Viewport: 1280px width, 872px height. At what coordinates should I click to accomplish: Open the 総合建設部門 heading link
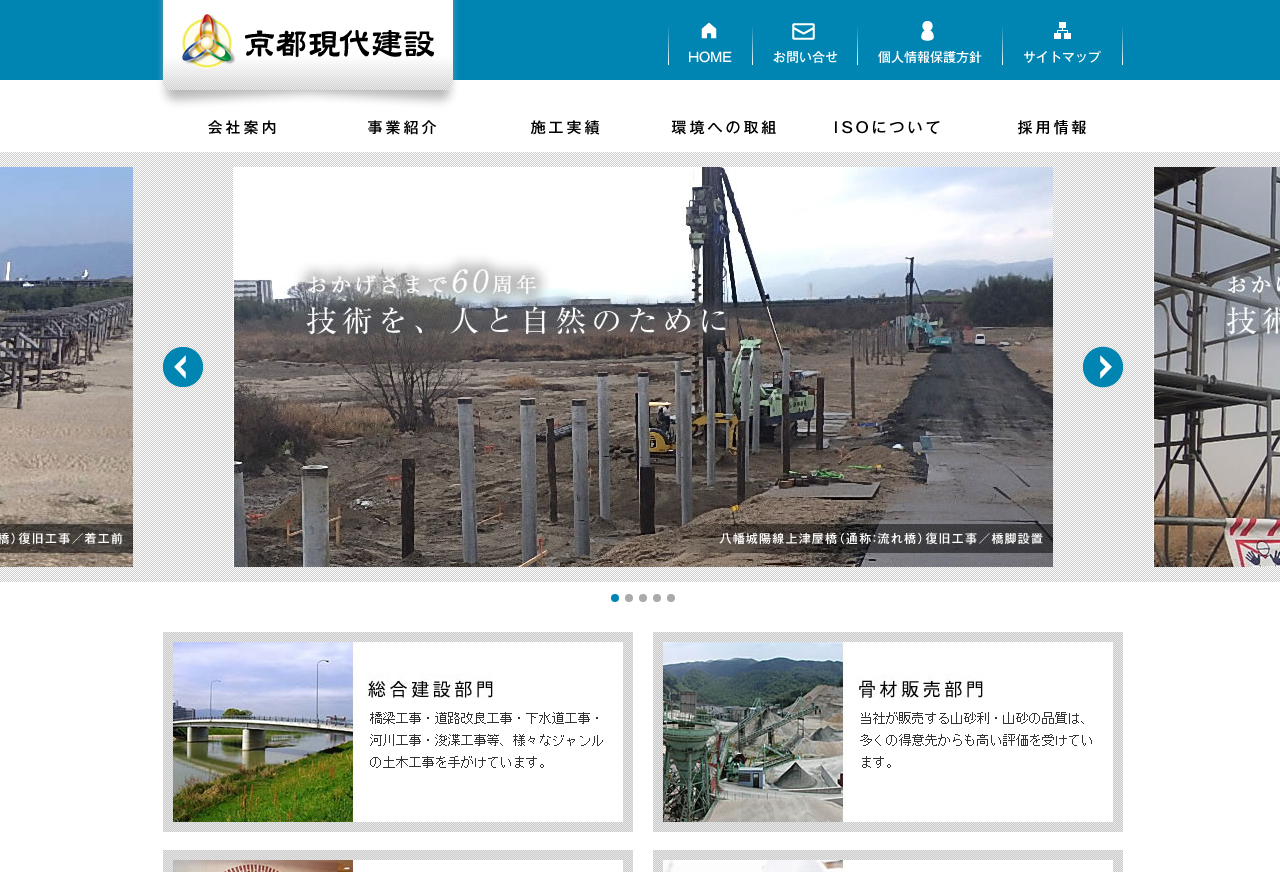coord(431,689)
